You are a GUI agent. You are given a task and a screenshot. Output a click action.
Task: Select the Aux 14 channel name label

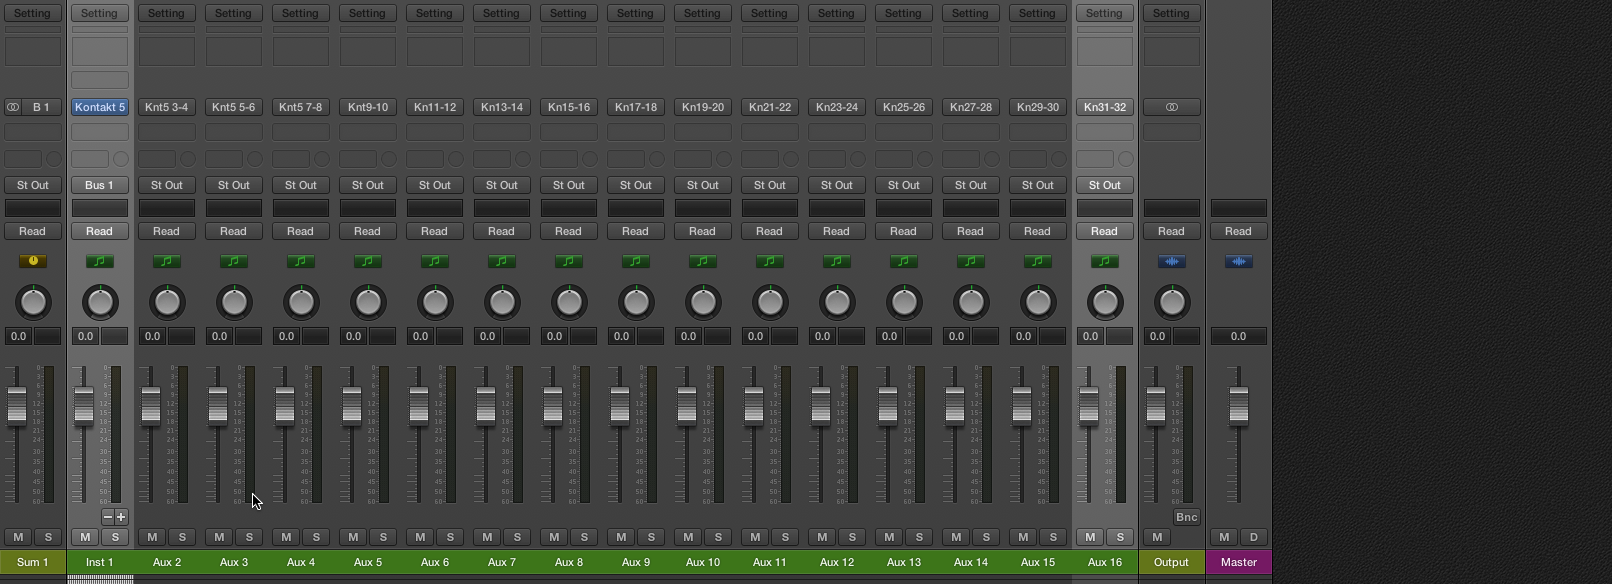(971, 562)
